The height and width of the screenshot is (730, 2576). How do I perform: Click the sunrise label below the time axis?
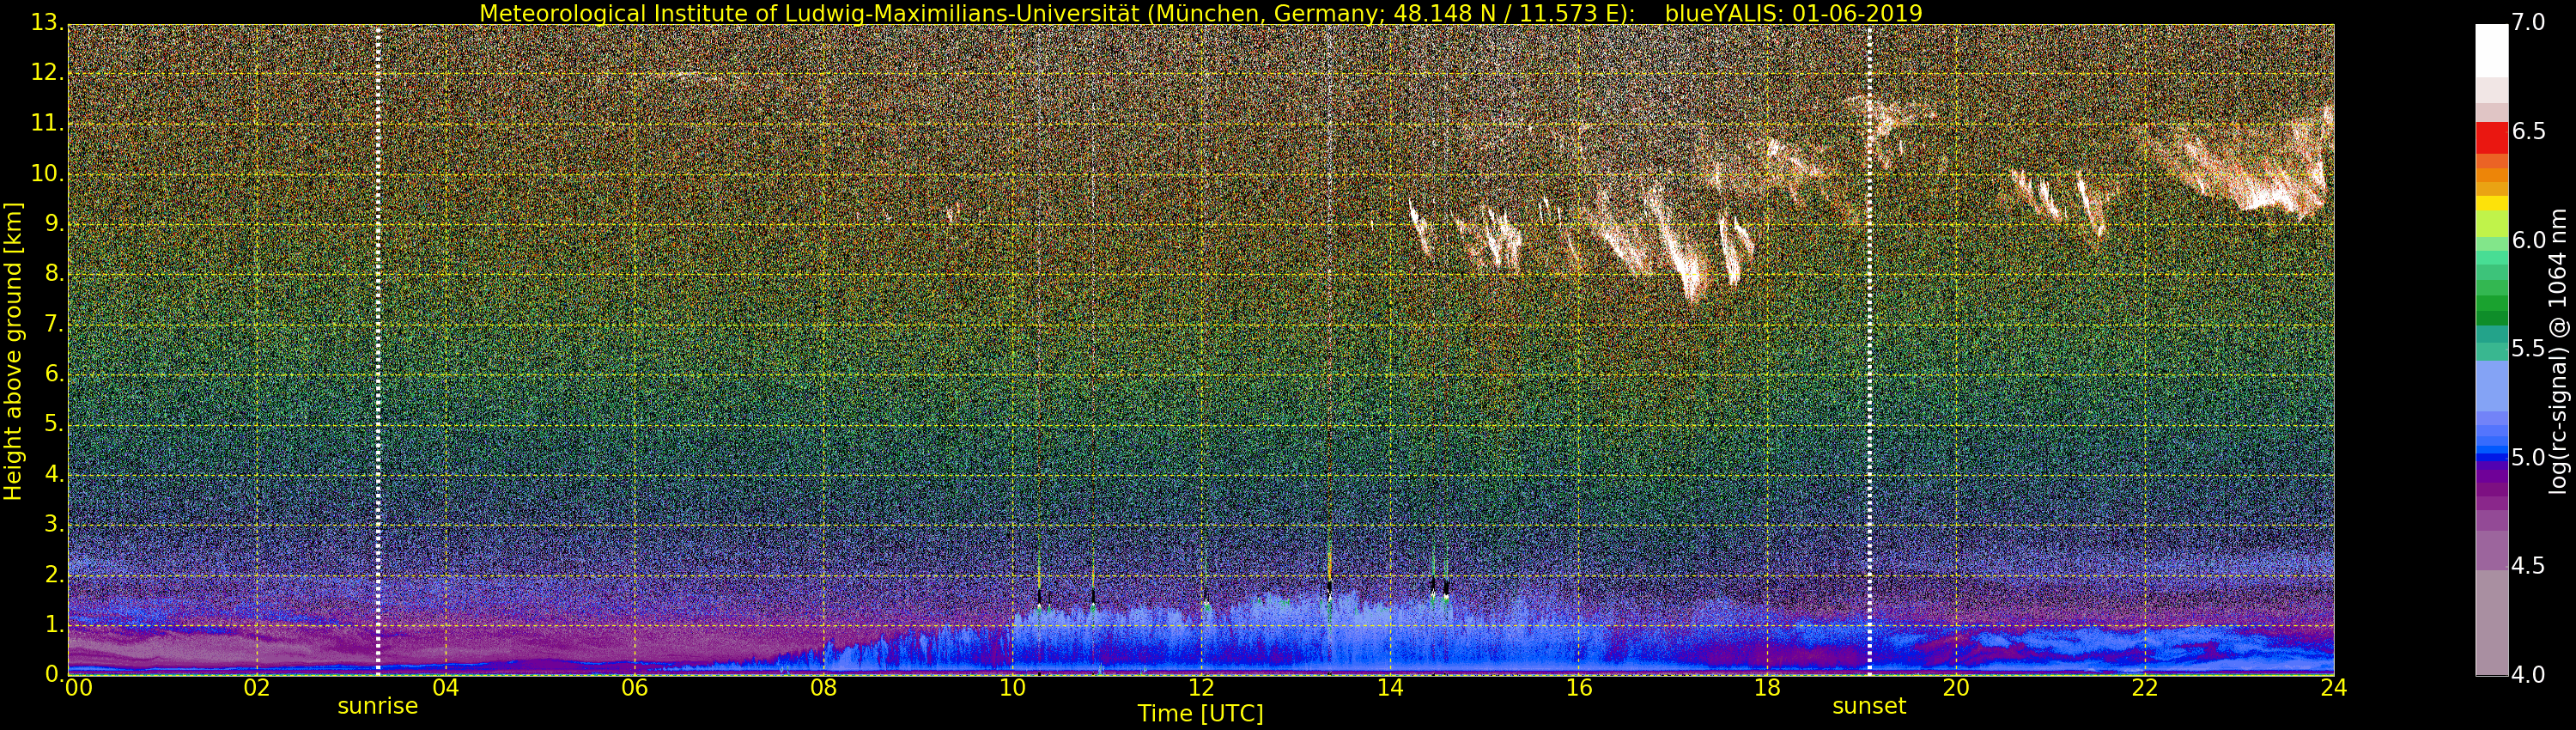coord(377,706)
